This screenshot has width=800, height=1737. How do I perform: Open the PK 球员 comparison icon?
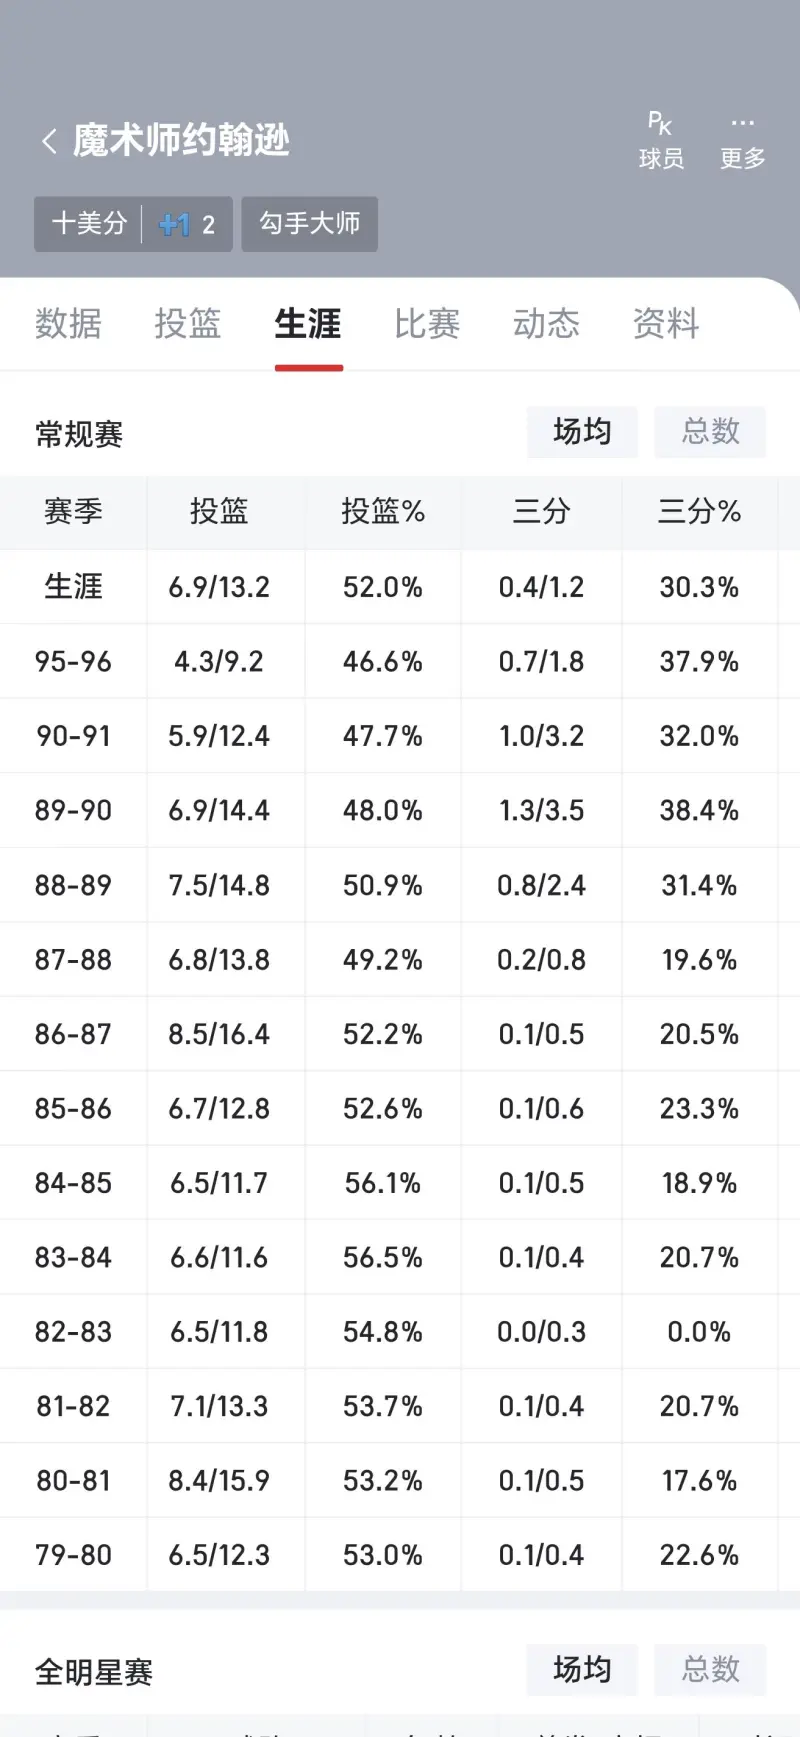click(661, 140)
